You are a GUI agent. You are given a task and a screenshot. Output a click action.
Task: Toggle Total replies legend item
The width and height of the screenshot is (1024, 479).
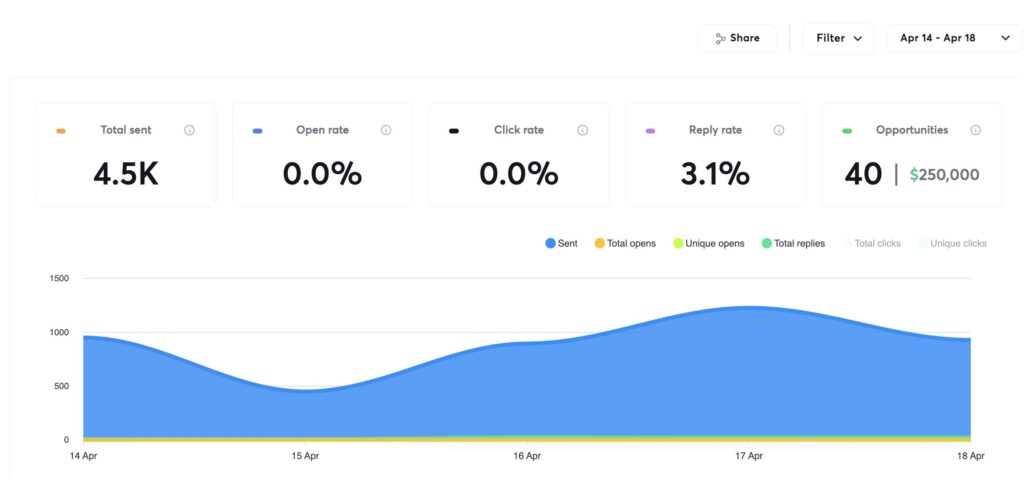pos(793,243)
